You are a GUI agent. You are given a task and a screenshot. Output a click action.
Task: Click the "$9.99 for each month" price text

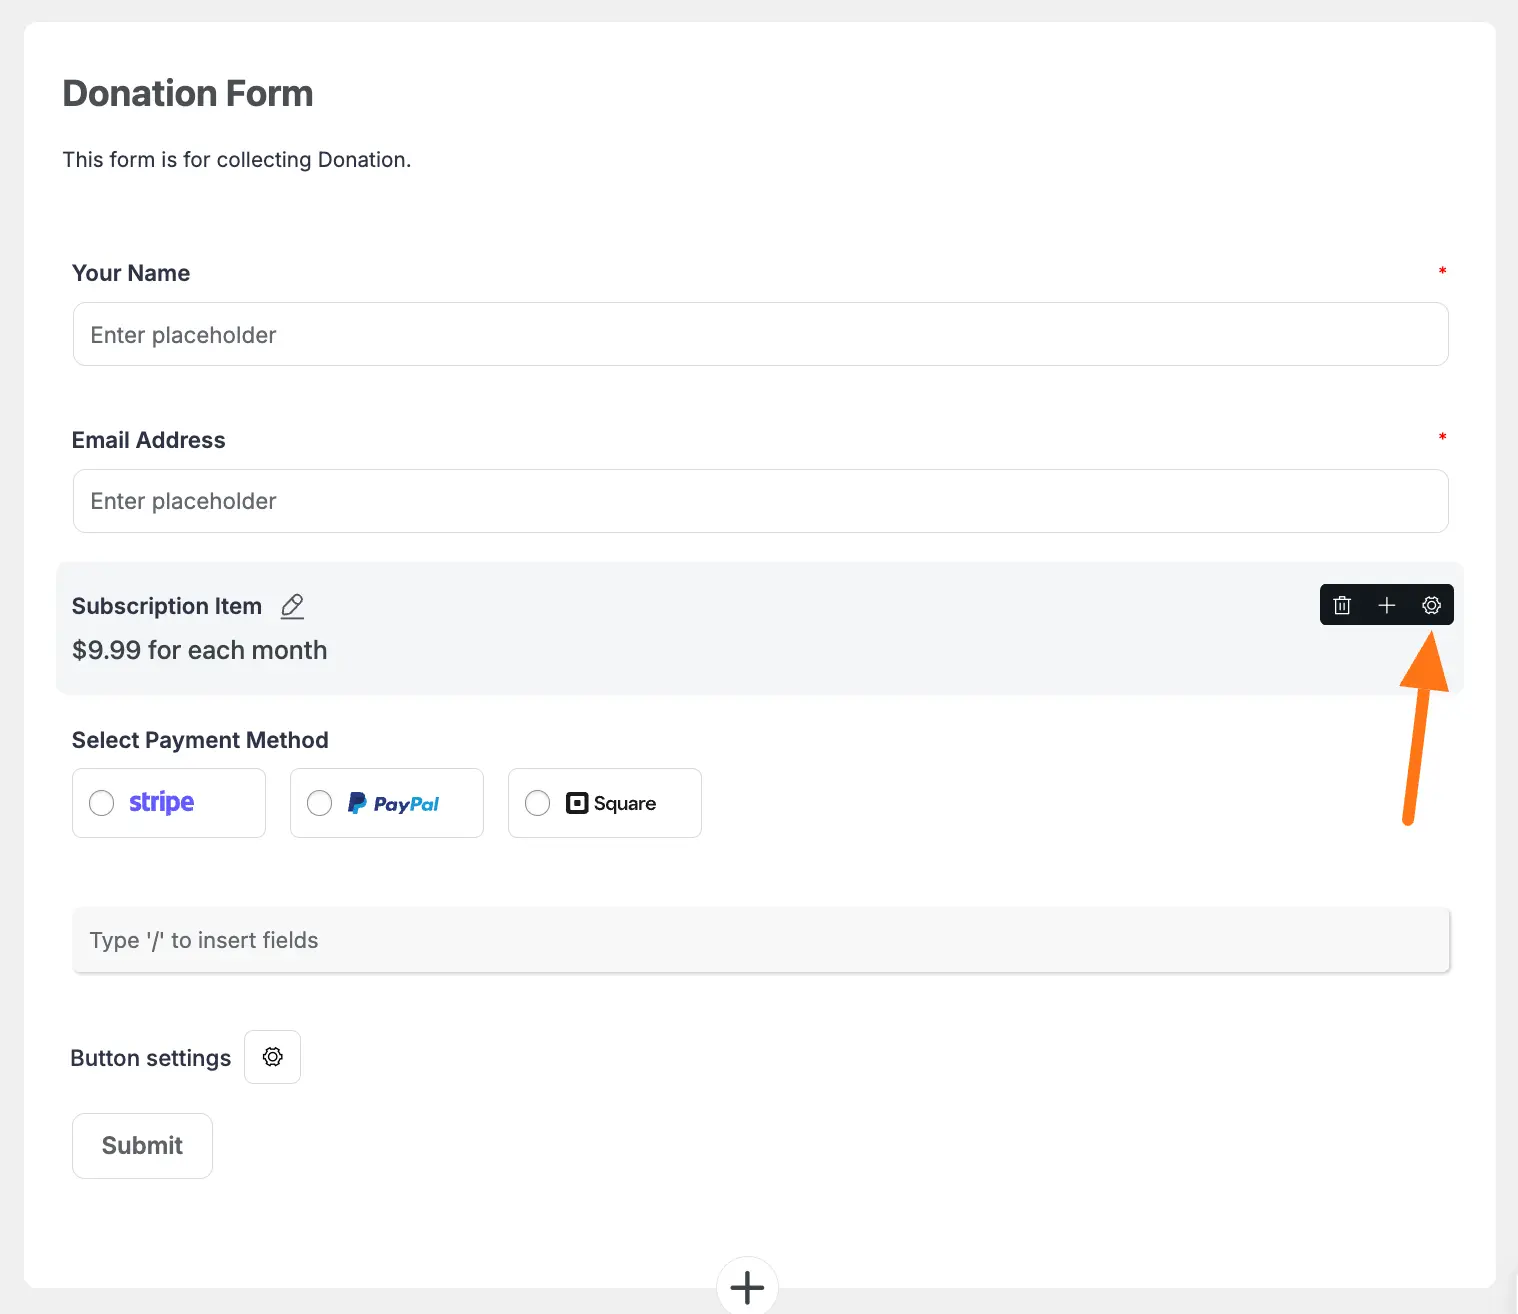200,650
